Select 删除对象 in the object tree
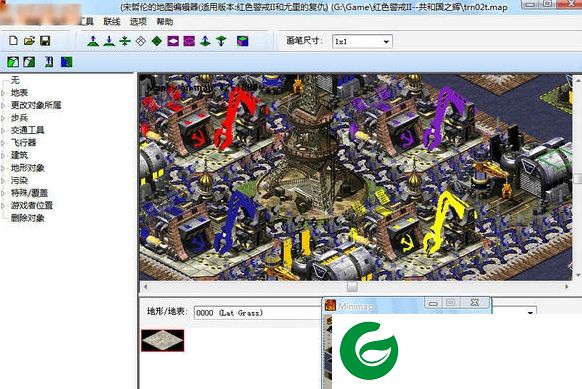This screenshot has height=389, width=582. [x=27, y=218]
